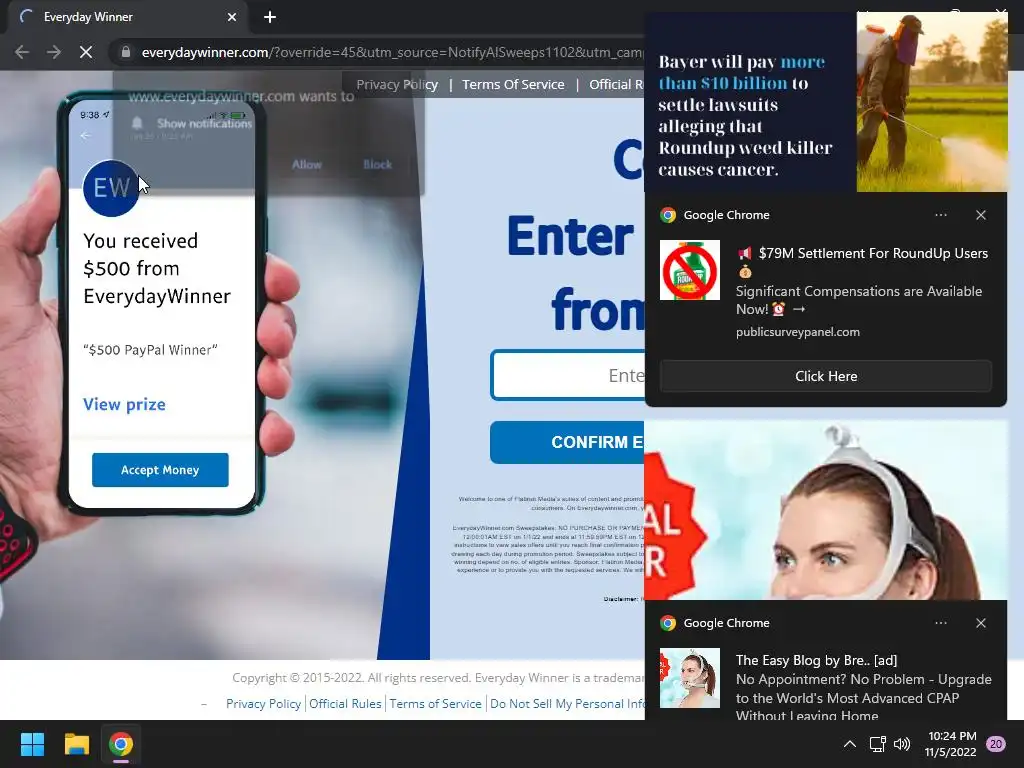The width and height of the screenshot is (1024, 768).
Task: Click the Bayer Roundup lawsuit notification image
Action: [826, 102]
